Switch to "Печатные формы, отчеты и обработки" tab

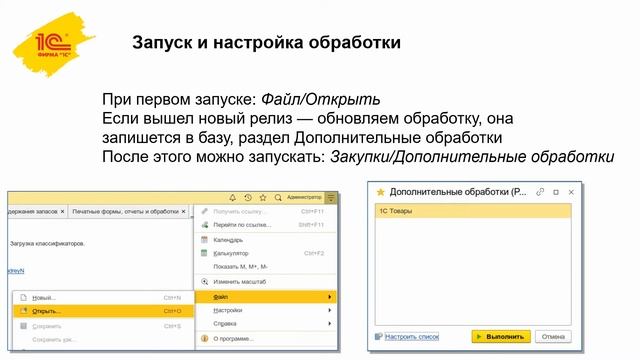(x=125, y=211)
